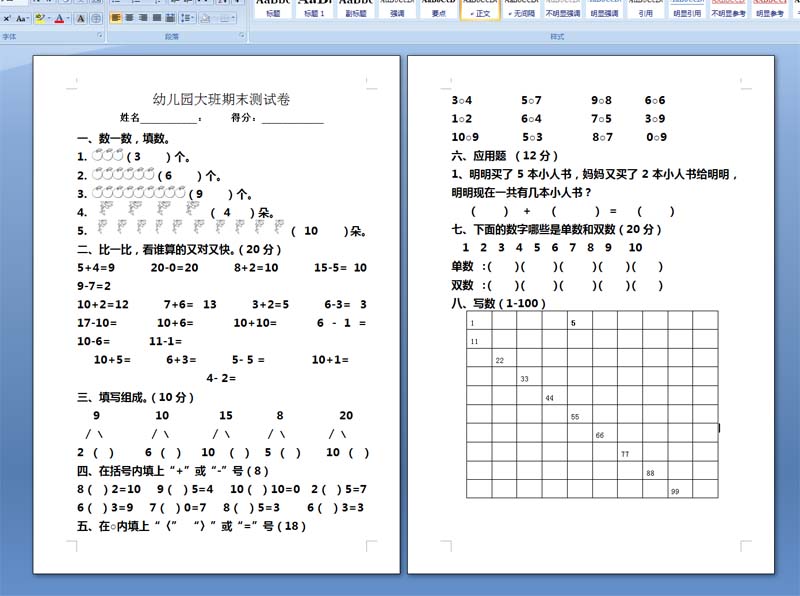Click the title 幼儿园大班期末测试卷

(221, 99)
